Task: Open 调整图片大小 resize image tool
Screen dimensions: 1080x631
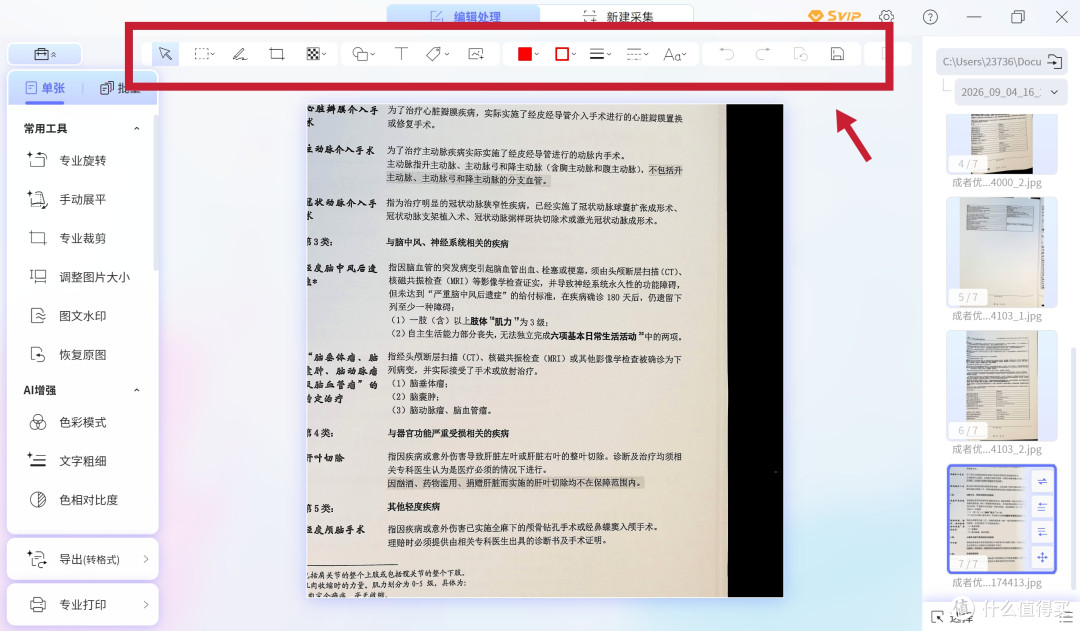Action: pos(79,277)
